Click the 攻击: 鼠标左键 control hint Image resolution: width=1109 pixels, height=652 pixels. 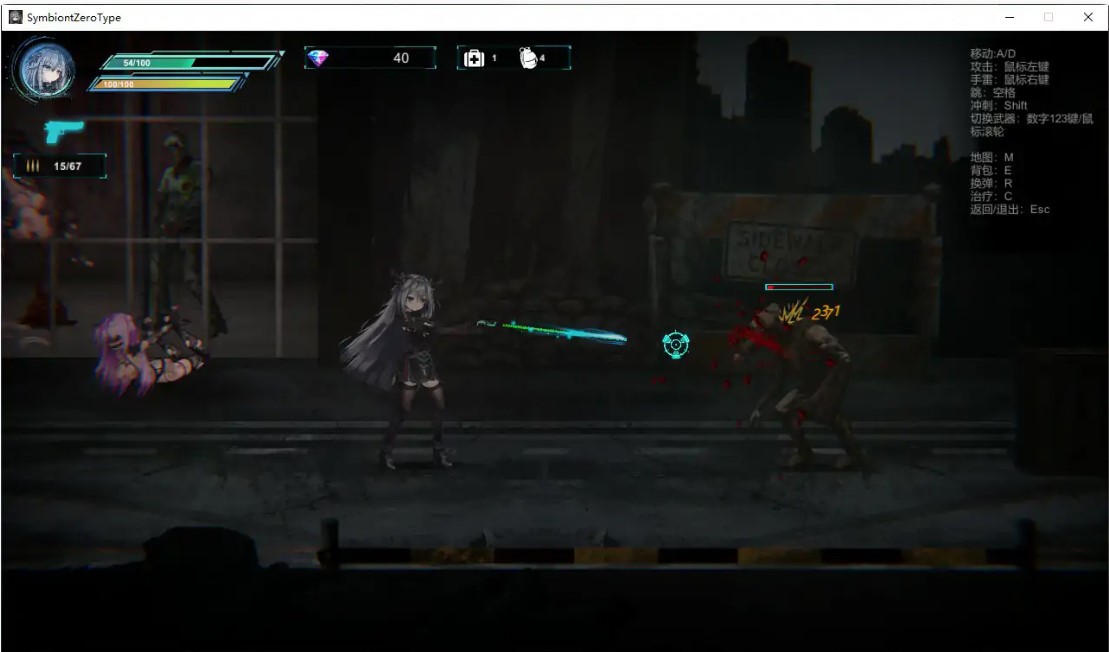1009,66
